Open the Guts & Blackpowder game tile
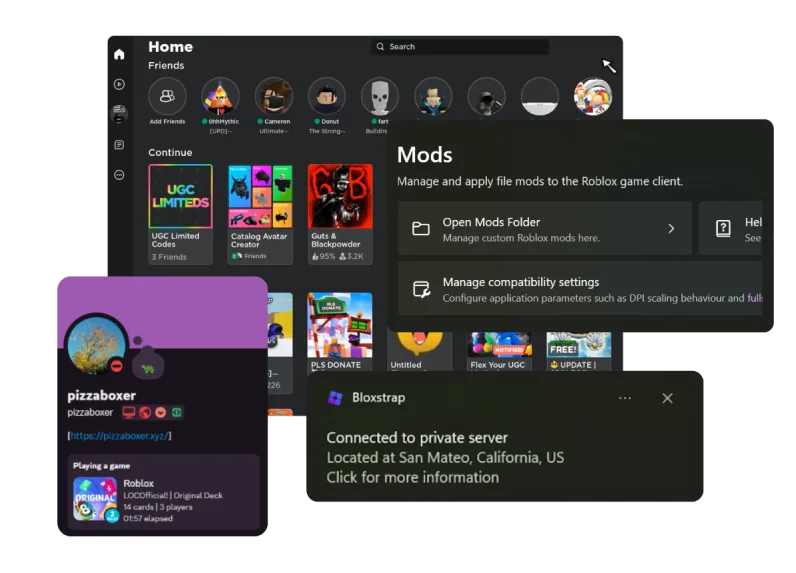 coord(340,214)
